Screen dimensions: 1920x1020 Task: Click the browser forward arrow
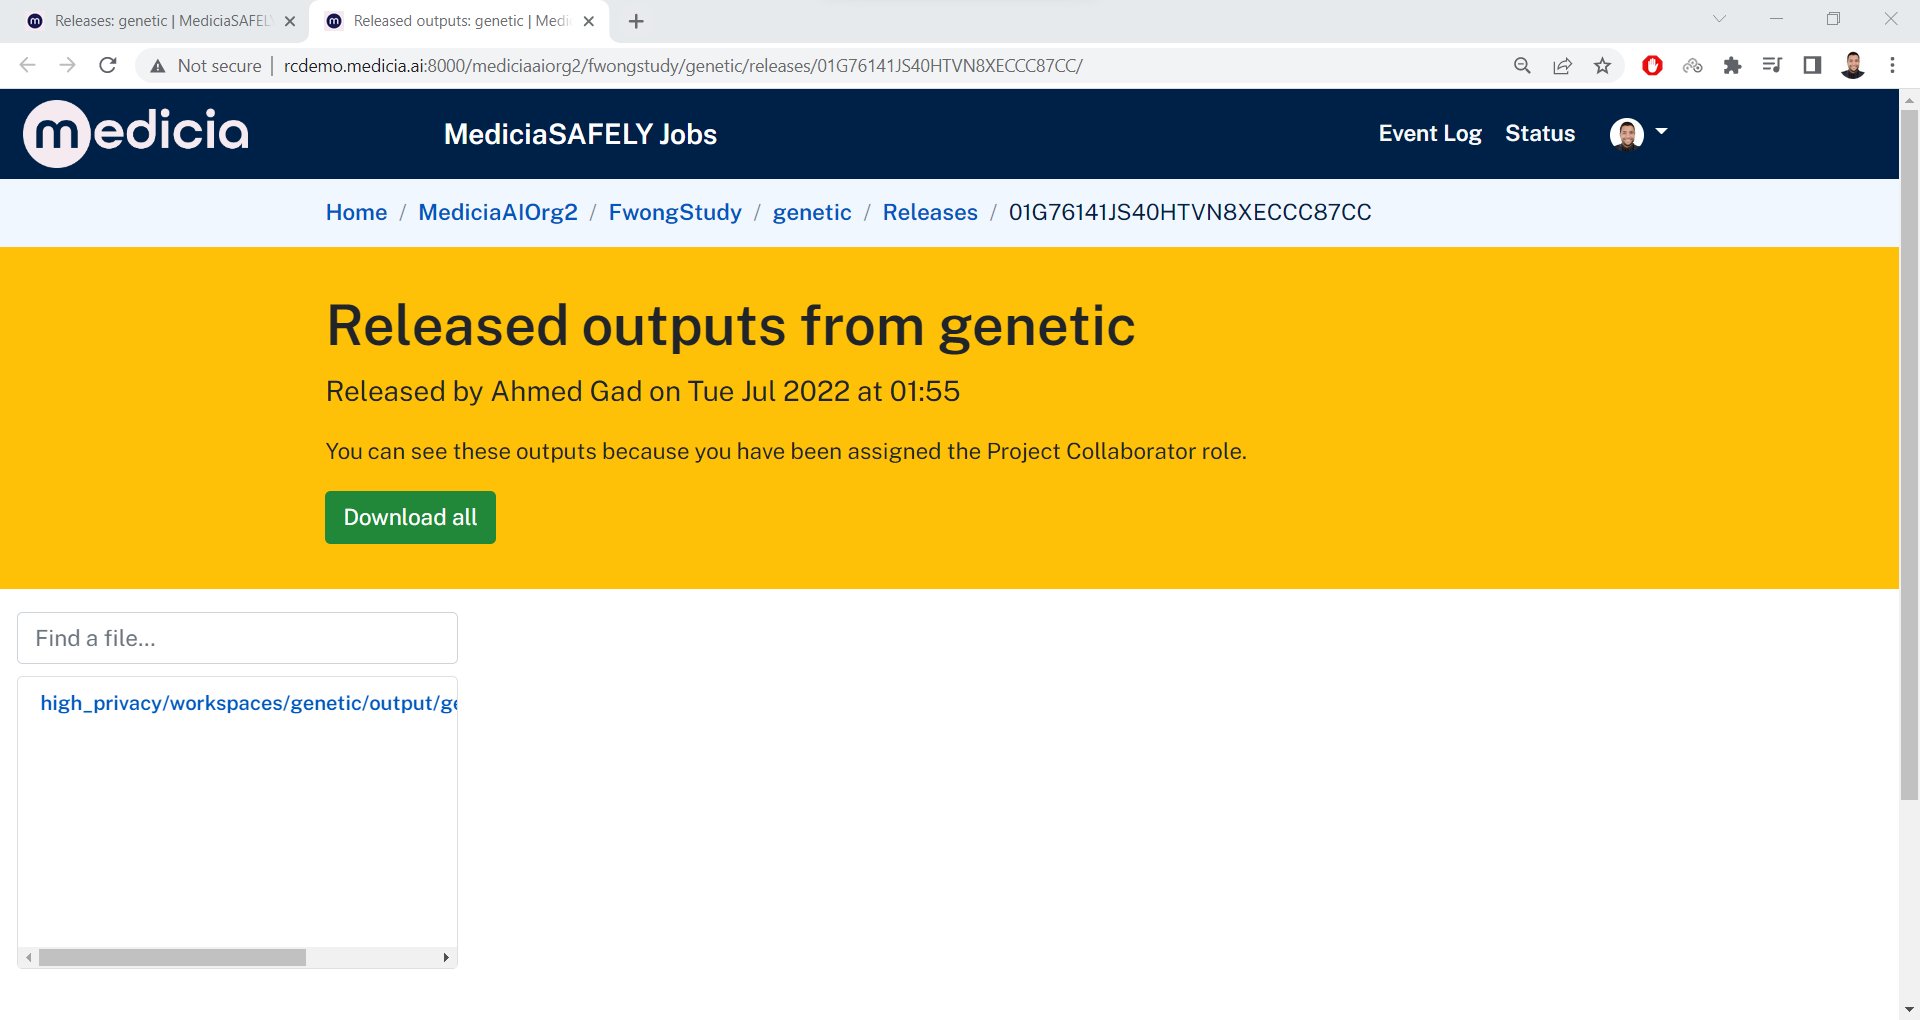pos(67,65)
